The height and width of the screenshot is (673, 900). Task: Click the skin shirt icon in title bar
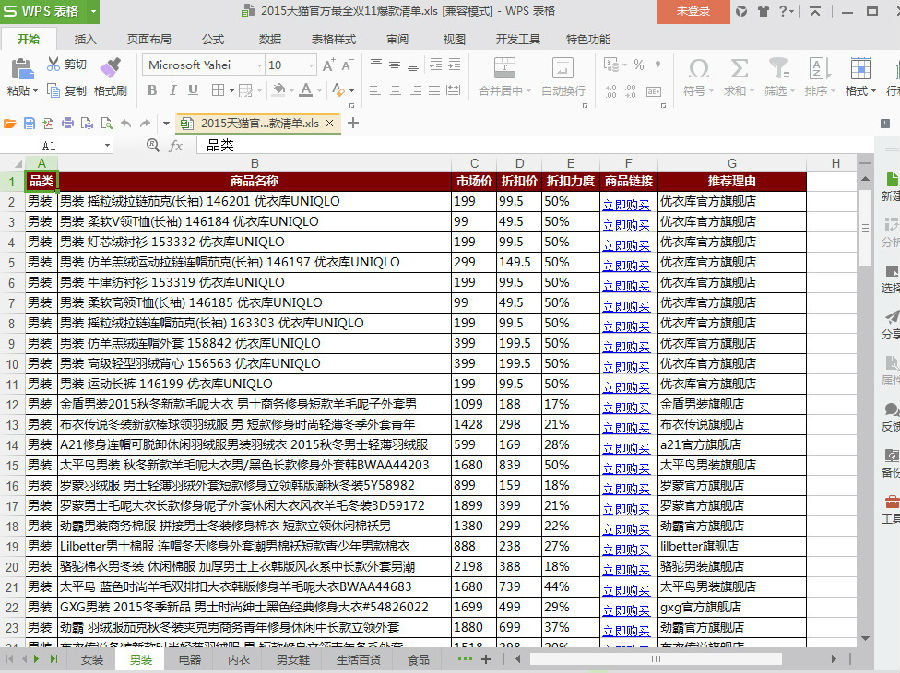click(763, 11)
